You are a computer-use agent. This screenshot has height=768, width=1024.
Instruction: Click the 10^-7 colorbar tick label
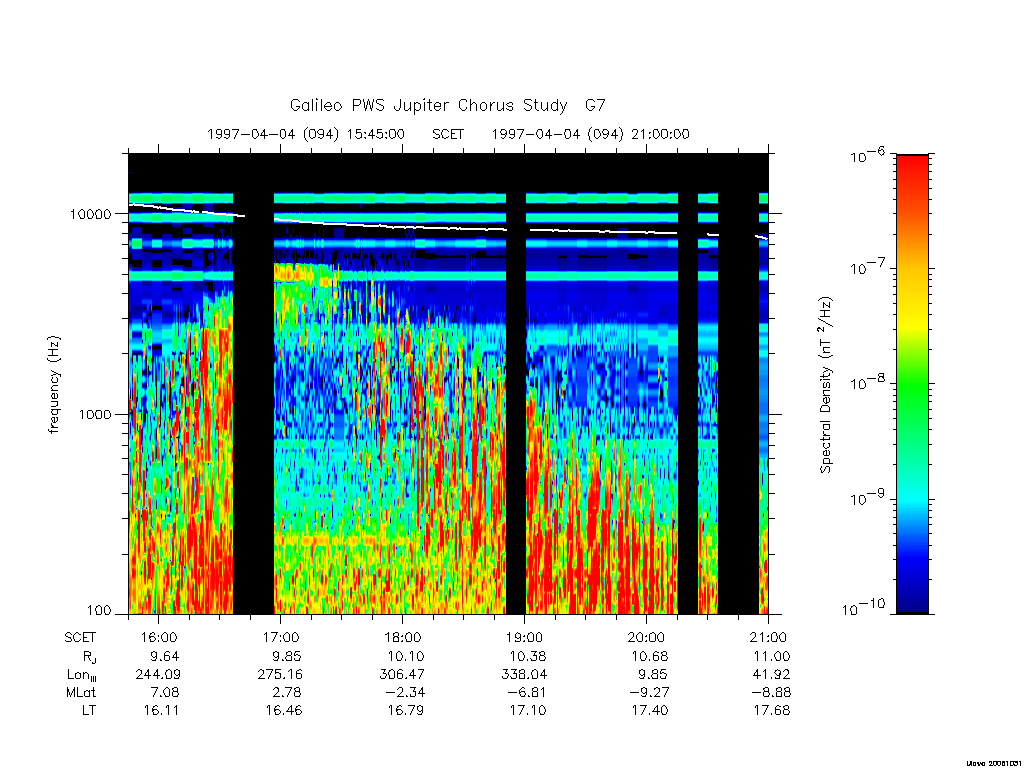click(869, 267)
